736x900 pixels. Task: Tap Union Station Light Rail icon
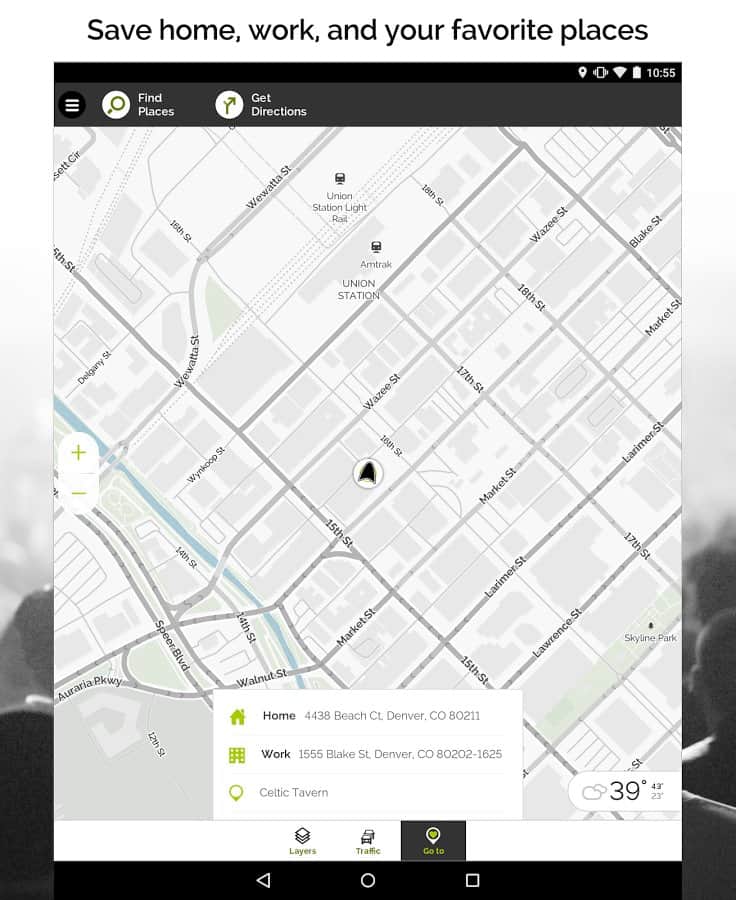(340, 179)
